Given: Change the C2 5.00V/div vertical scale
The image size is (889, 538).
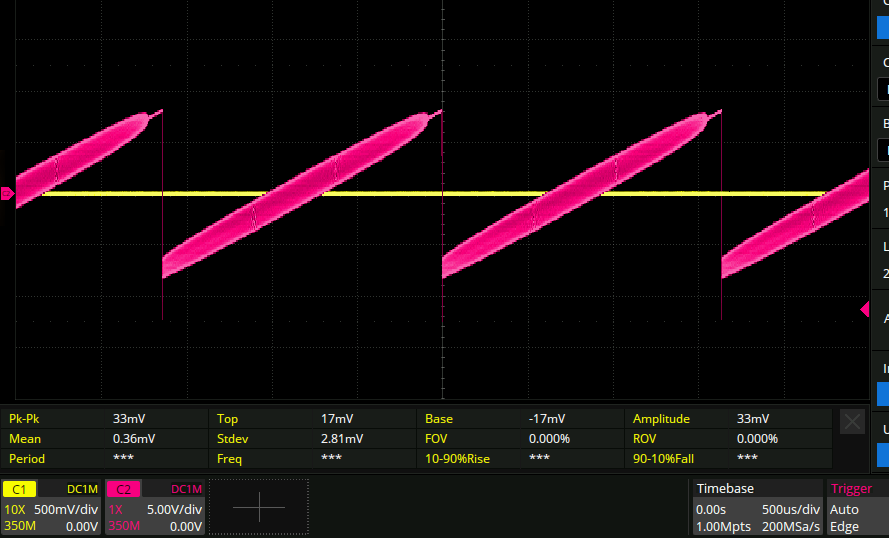Looking at the screenshot, I should [174, 509].
